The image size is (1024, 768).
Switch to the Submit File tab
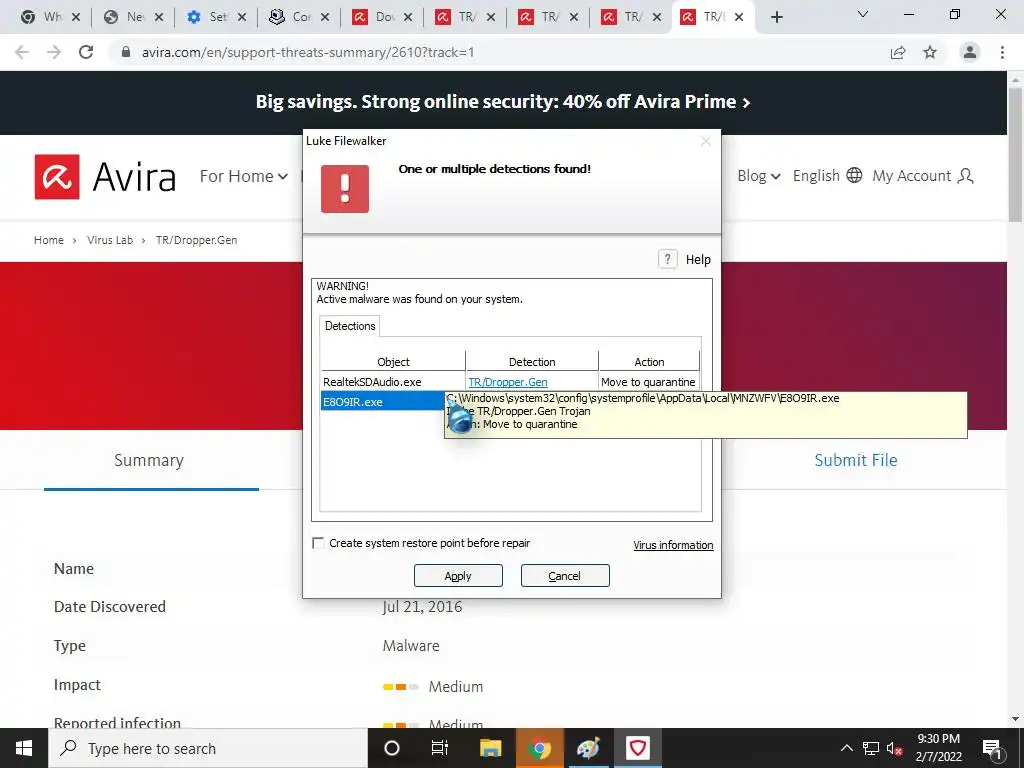856,460
